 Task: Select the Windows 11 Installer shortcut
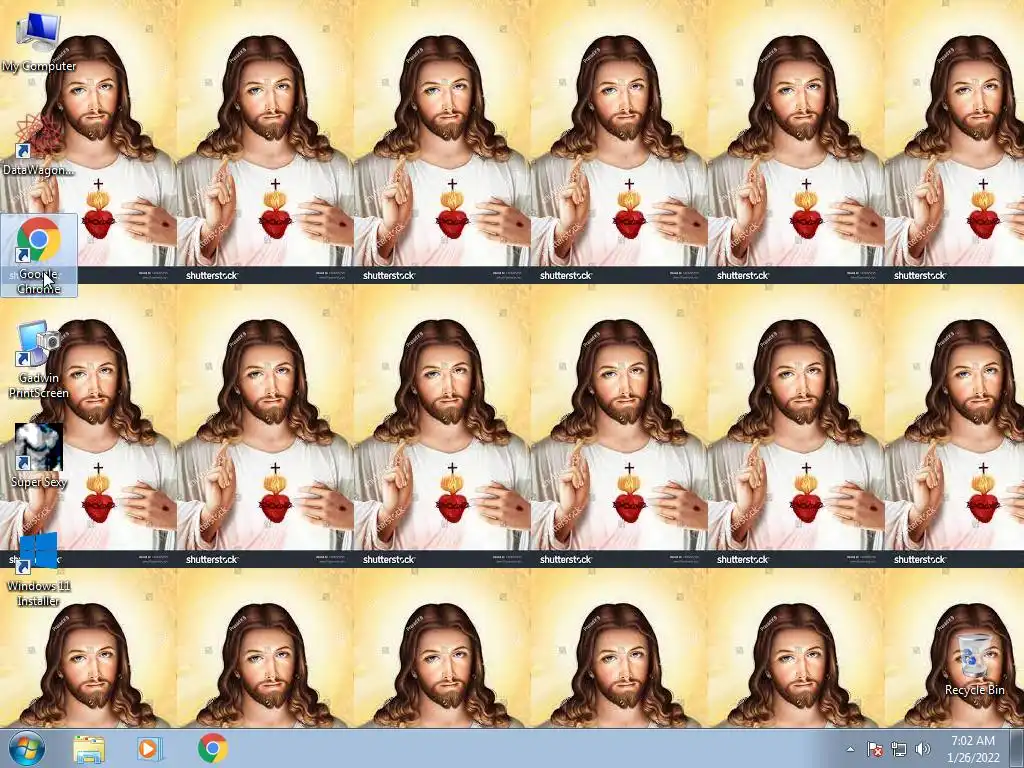coord(39,570)
